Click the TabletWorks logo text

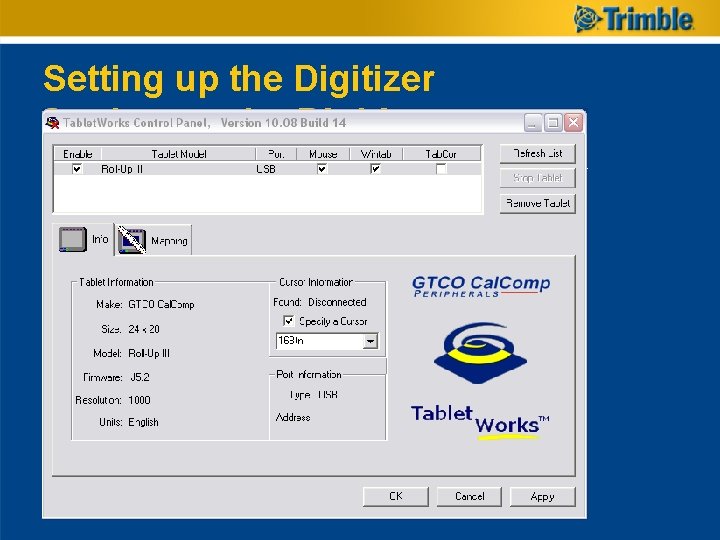click(480, 421)
